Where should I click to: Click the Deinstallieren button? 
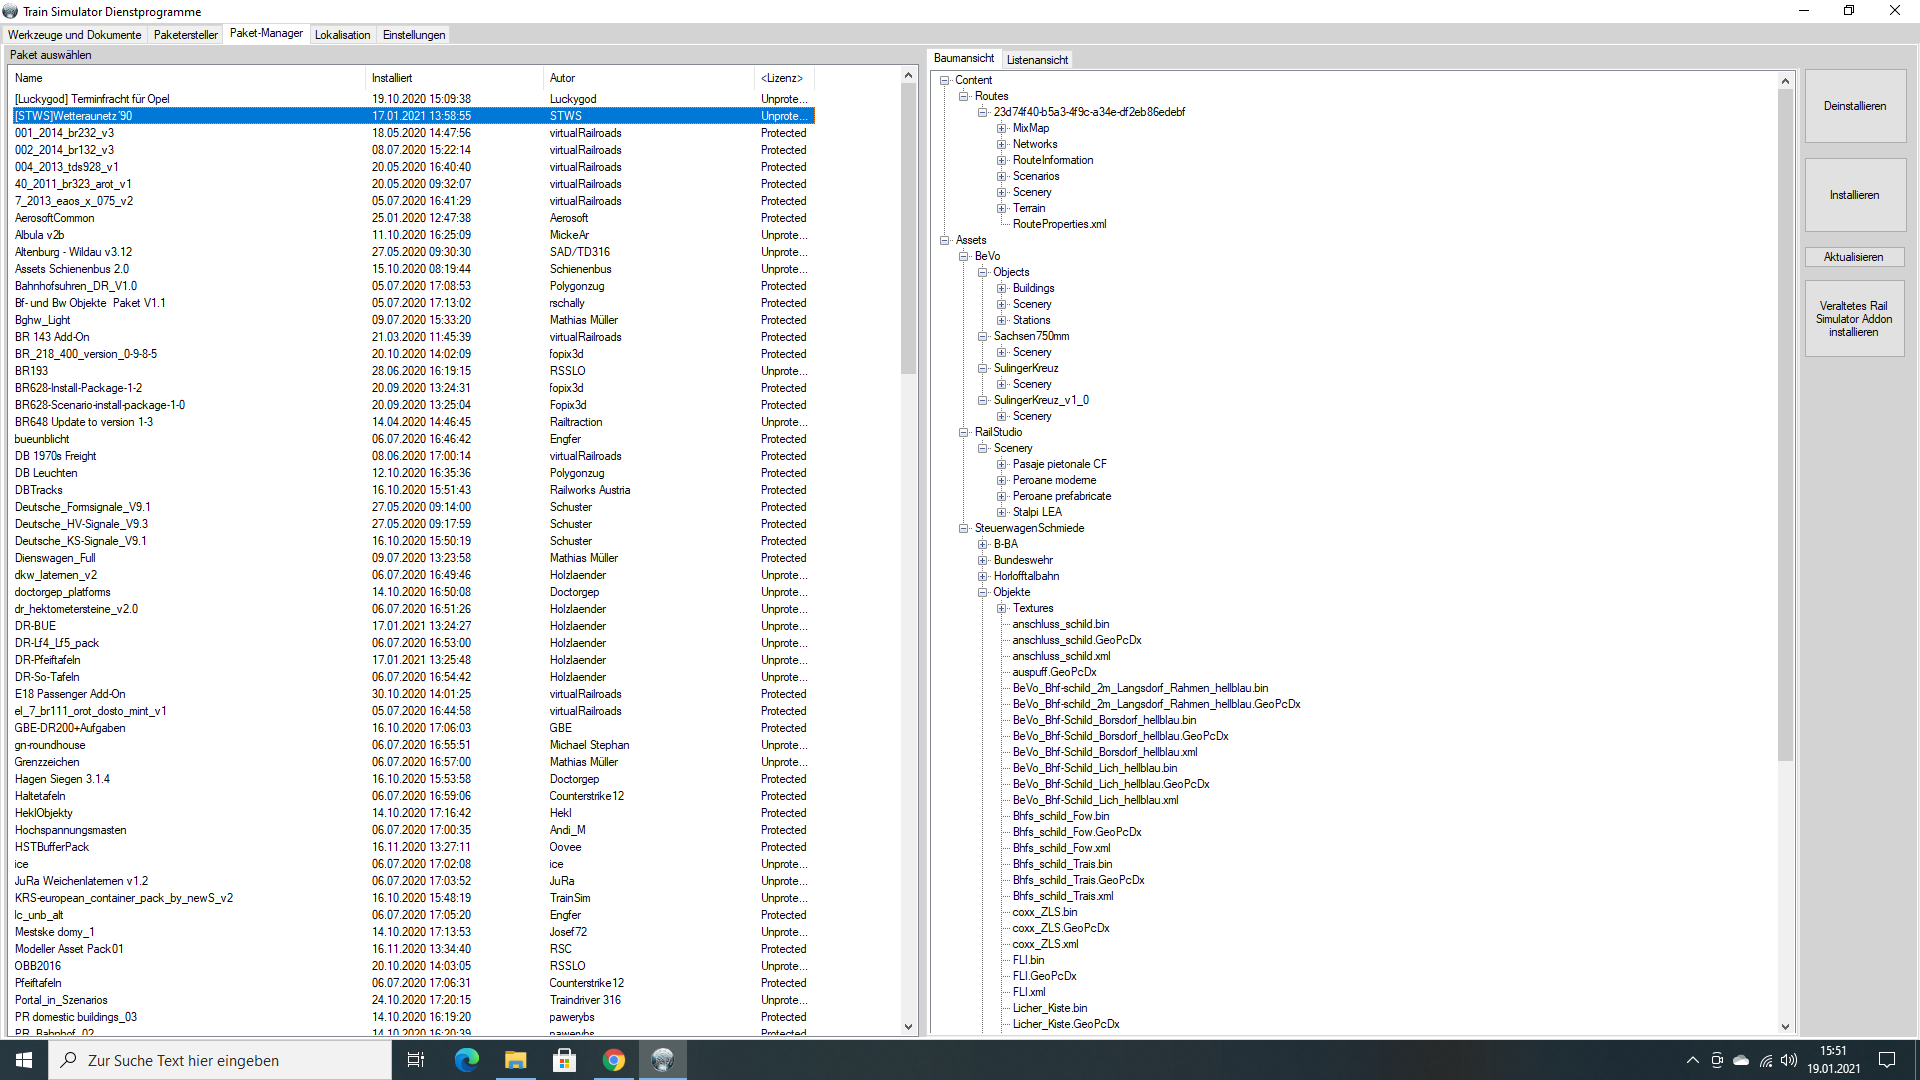click(x=1854, y=106)
